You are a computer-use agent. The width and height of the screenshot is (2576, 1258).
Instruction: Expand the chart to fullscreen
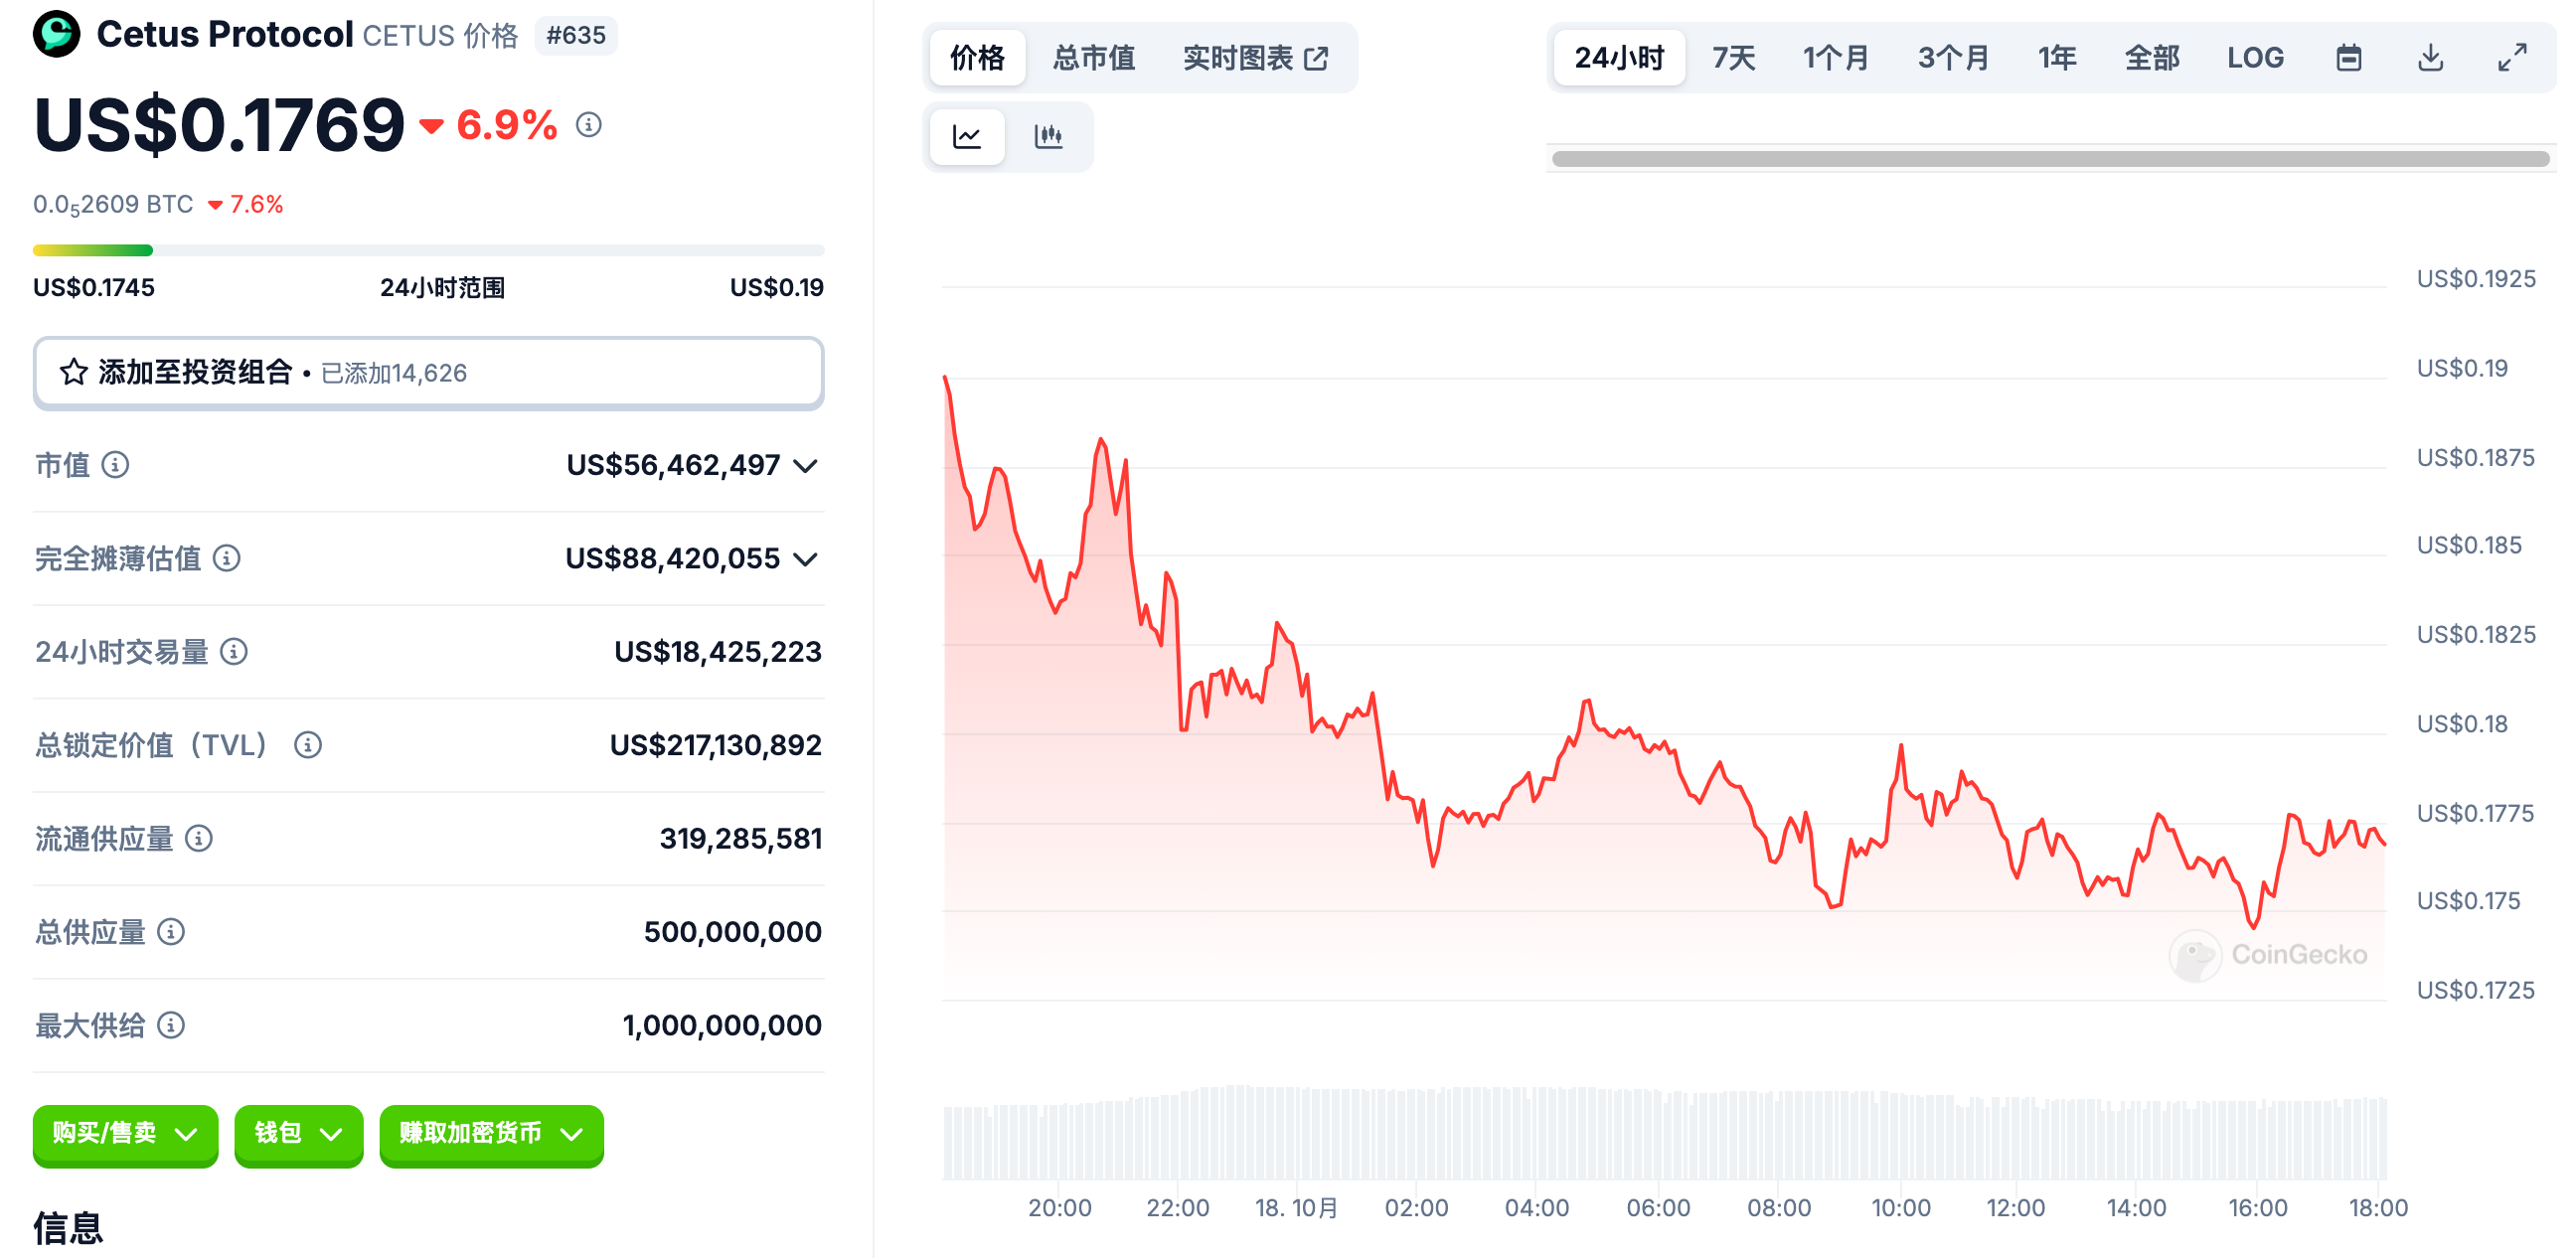click(2512, 58)
